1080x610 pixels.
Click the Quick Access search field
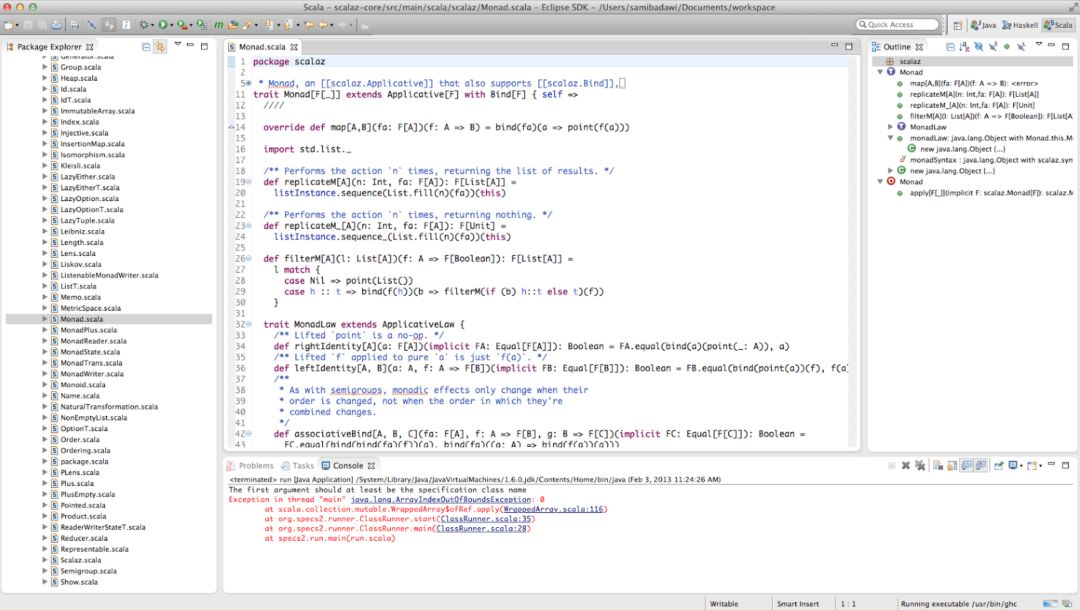pos(897,25)
